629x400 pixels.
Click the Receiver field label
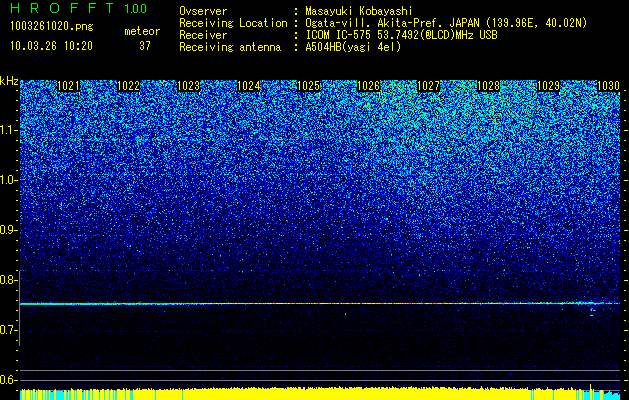[203, 35]
